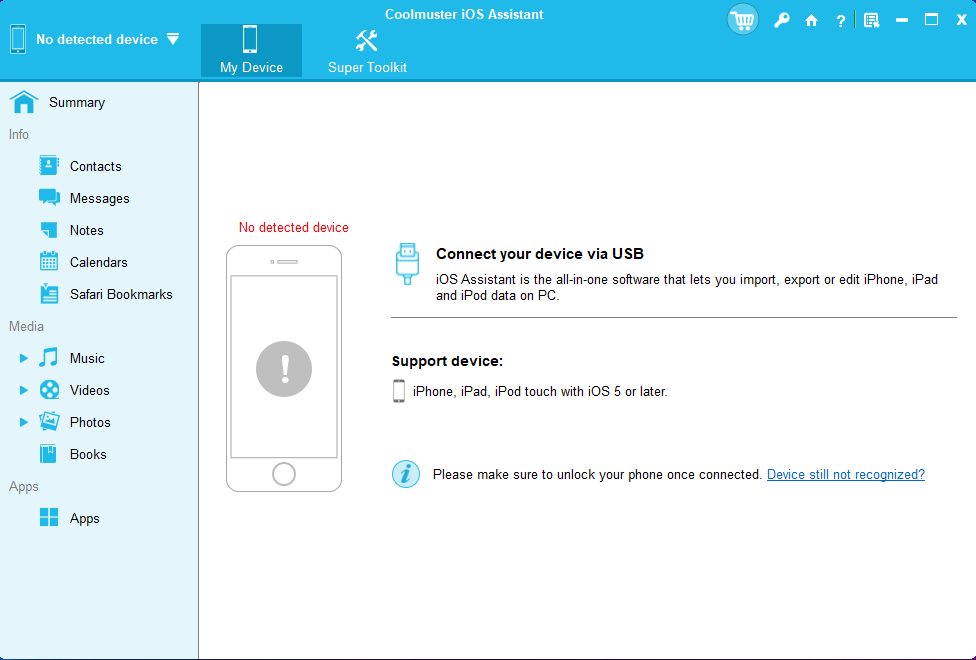Select the Apps item with the grid icon
The image size is (976, 660).
point(85,519)
